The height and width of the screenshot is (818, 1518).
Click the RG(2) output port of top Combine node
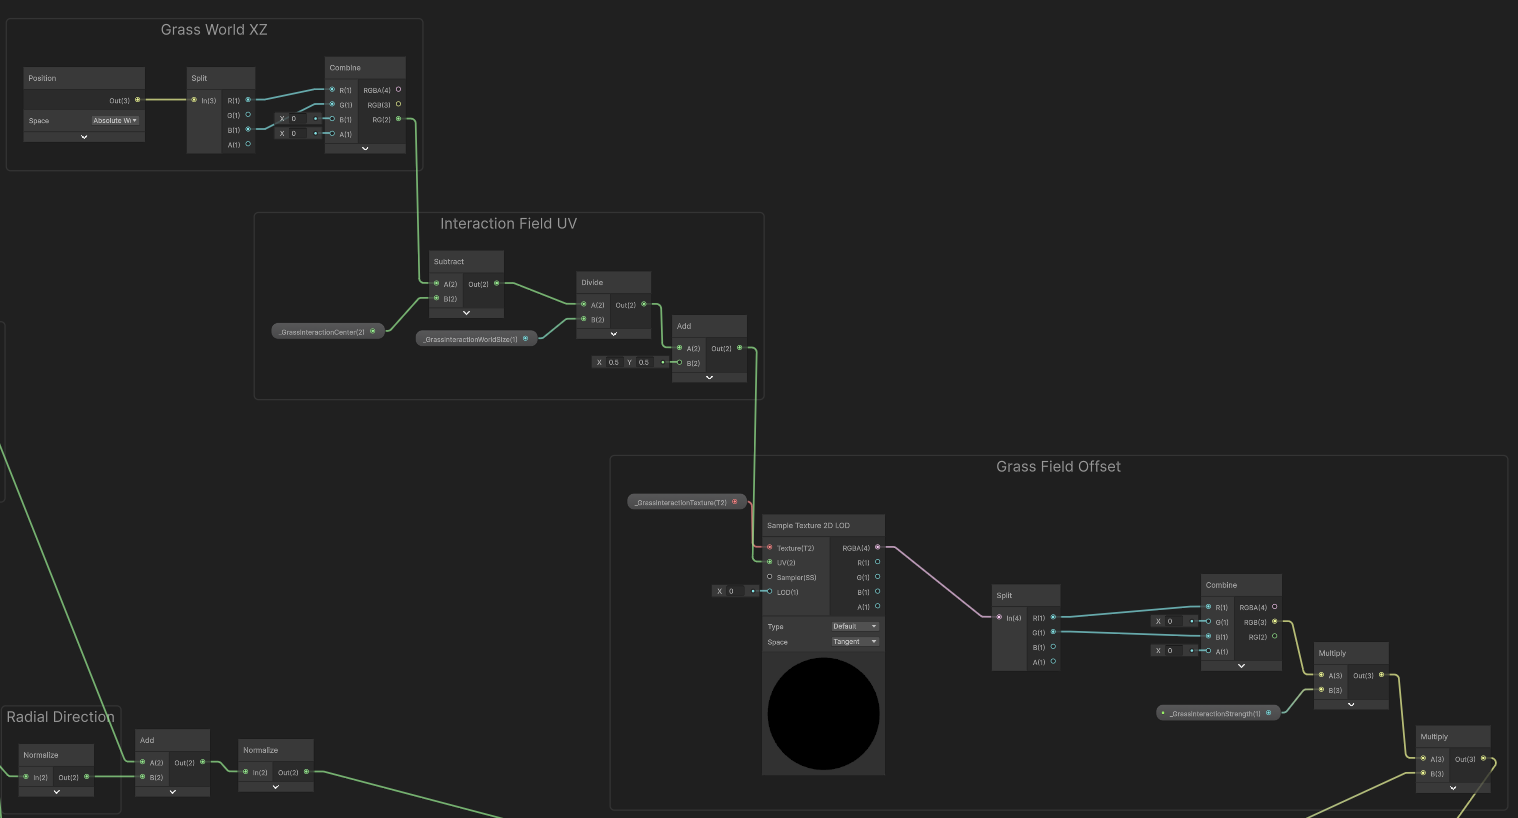398,119
